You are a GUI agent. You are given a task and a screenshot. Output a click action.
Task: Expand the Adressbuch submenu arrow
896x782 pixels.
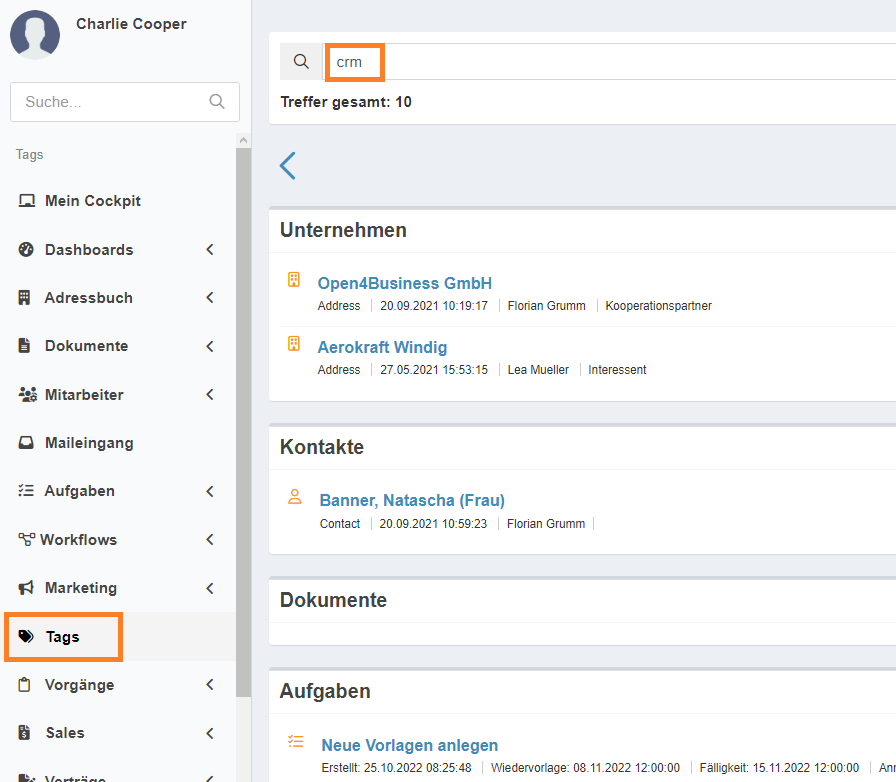[210, 298]
